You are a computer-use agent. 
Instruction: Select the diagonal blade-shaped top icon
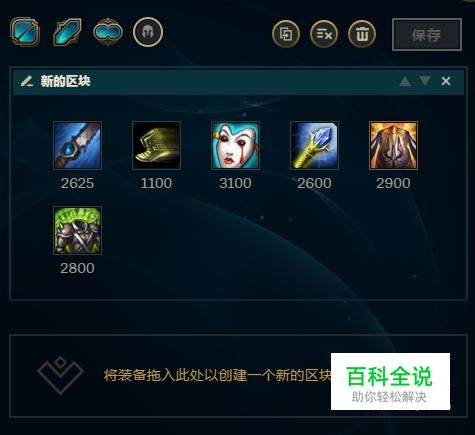(x=67, y=32)
